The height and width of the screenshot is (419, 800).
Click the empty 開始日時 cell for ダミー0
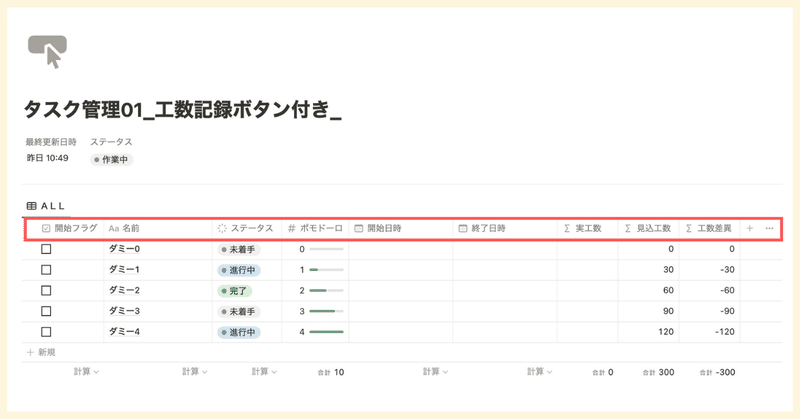pyautogui.click(x=401, y=249)
